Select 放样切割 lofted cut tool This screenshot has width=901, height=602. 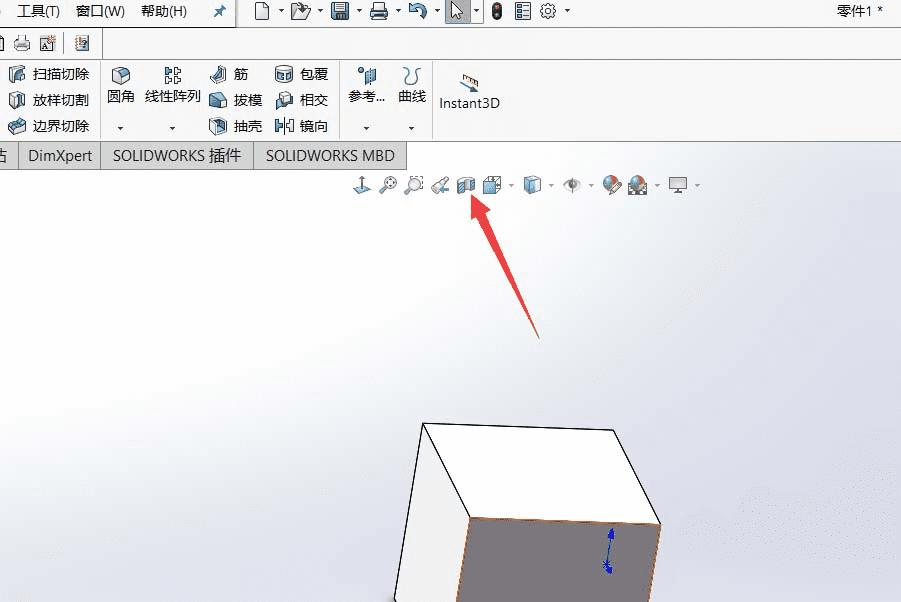click(49, 100)
